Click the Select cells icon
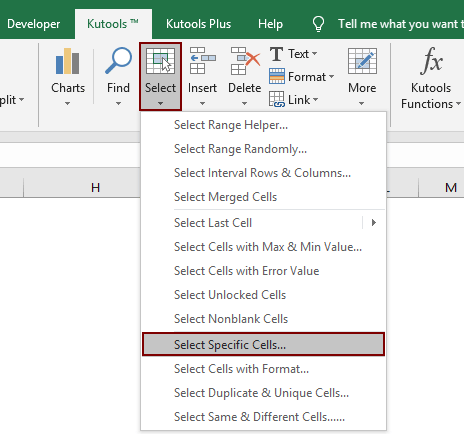 click(x=160, y=61)
